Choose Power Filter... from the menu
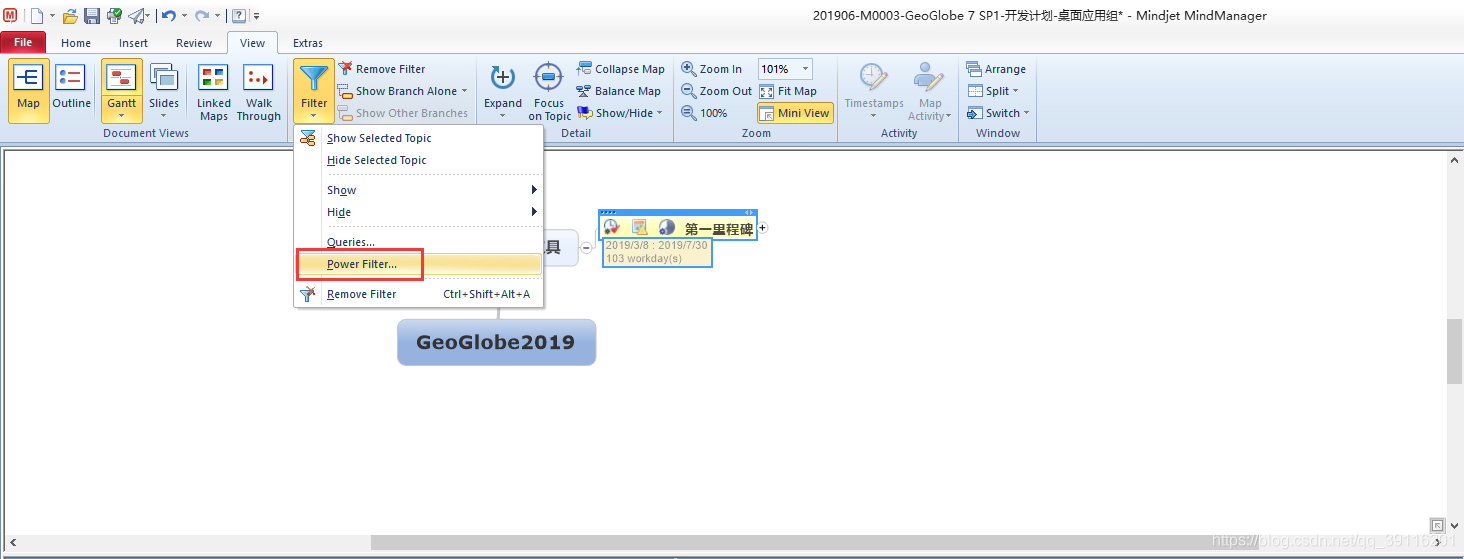Viewport: 1464px width, 559px height. [x=418, y=264]
